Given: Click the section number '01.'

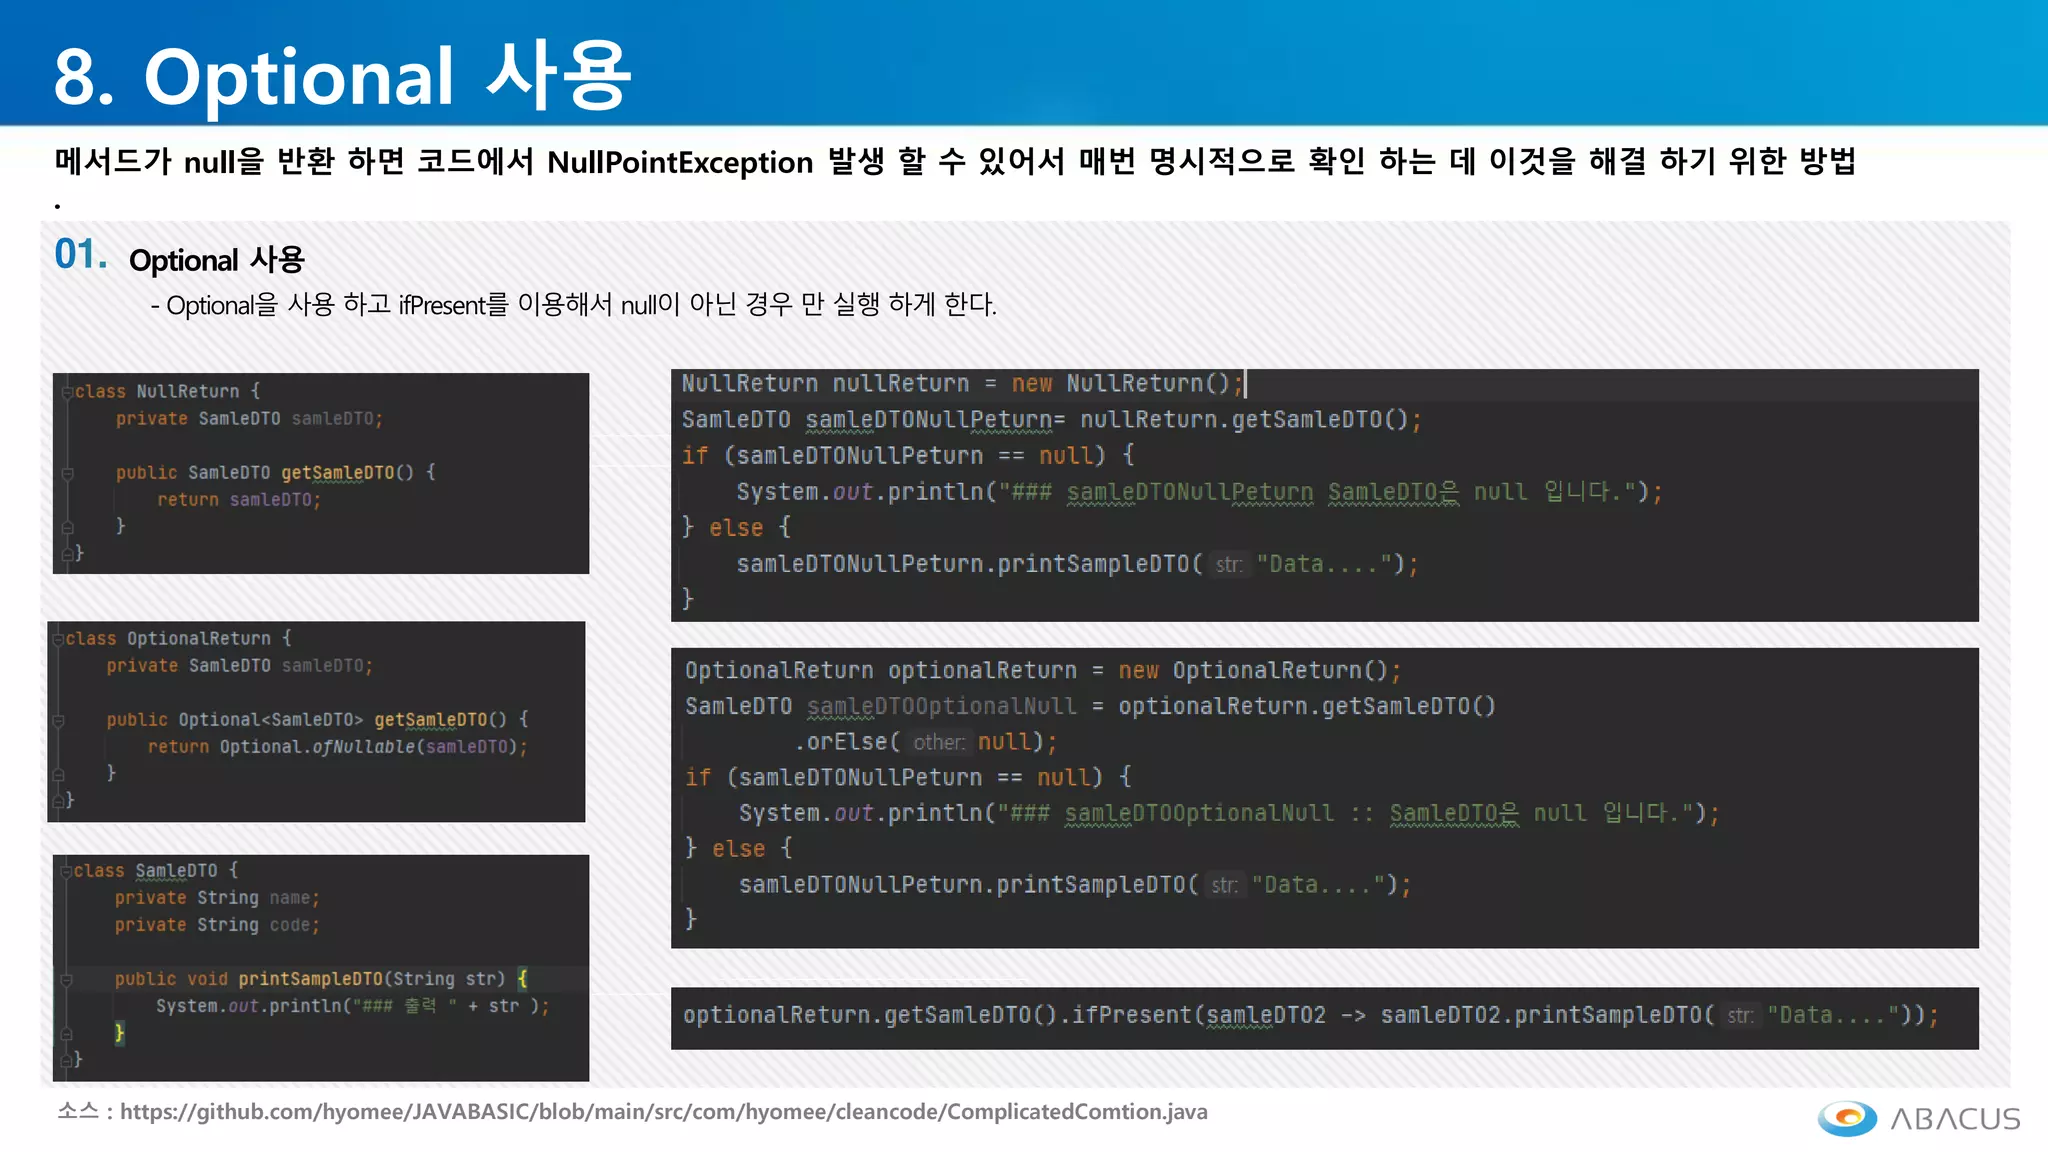Looking at the screenshot, I should point(81,255).
